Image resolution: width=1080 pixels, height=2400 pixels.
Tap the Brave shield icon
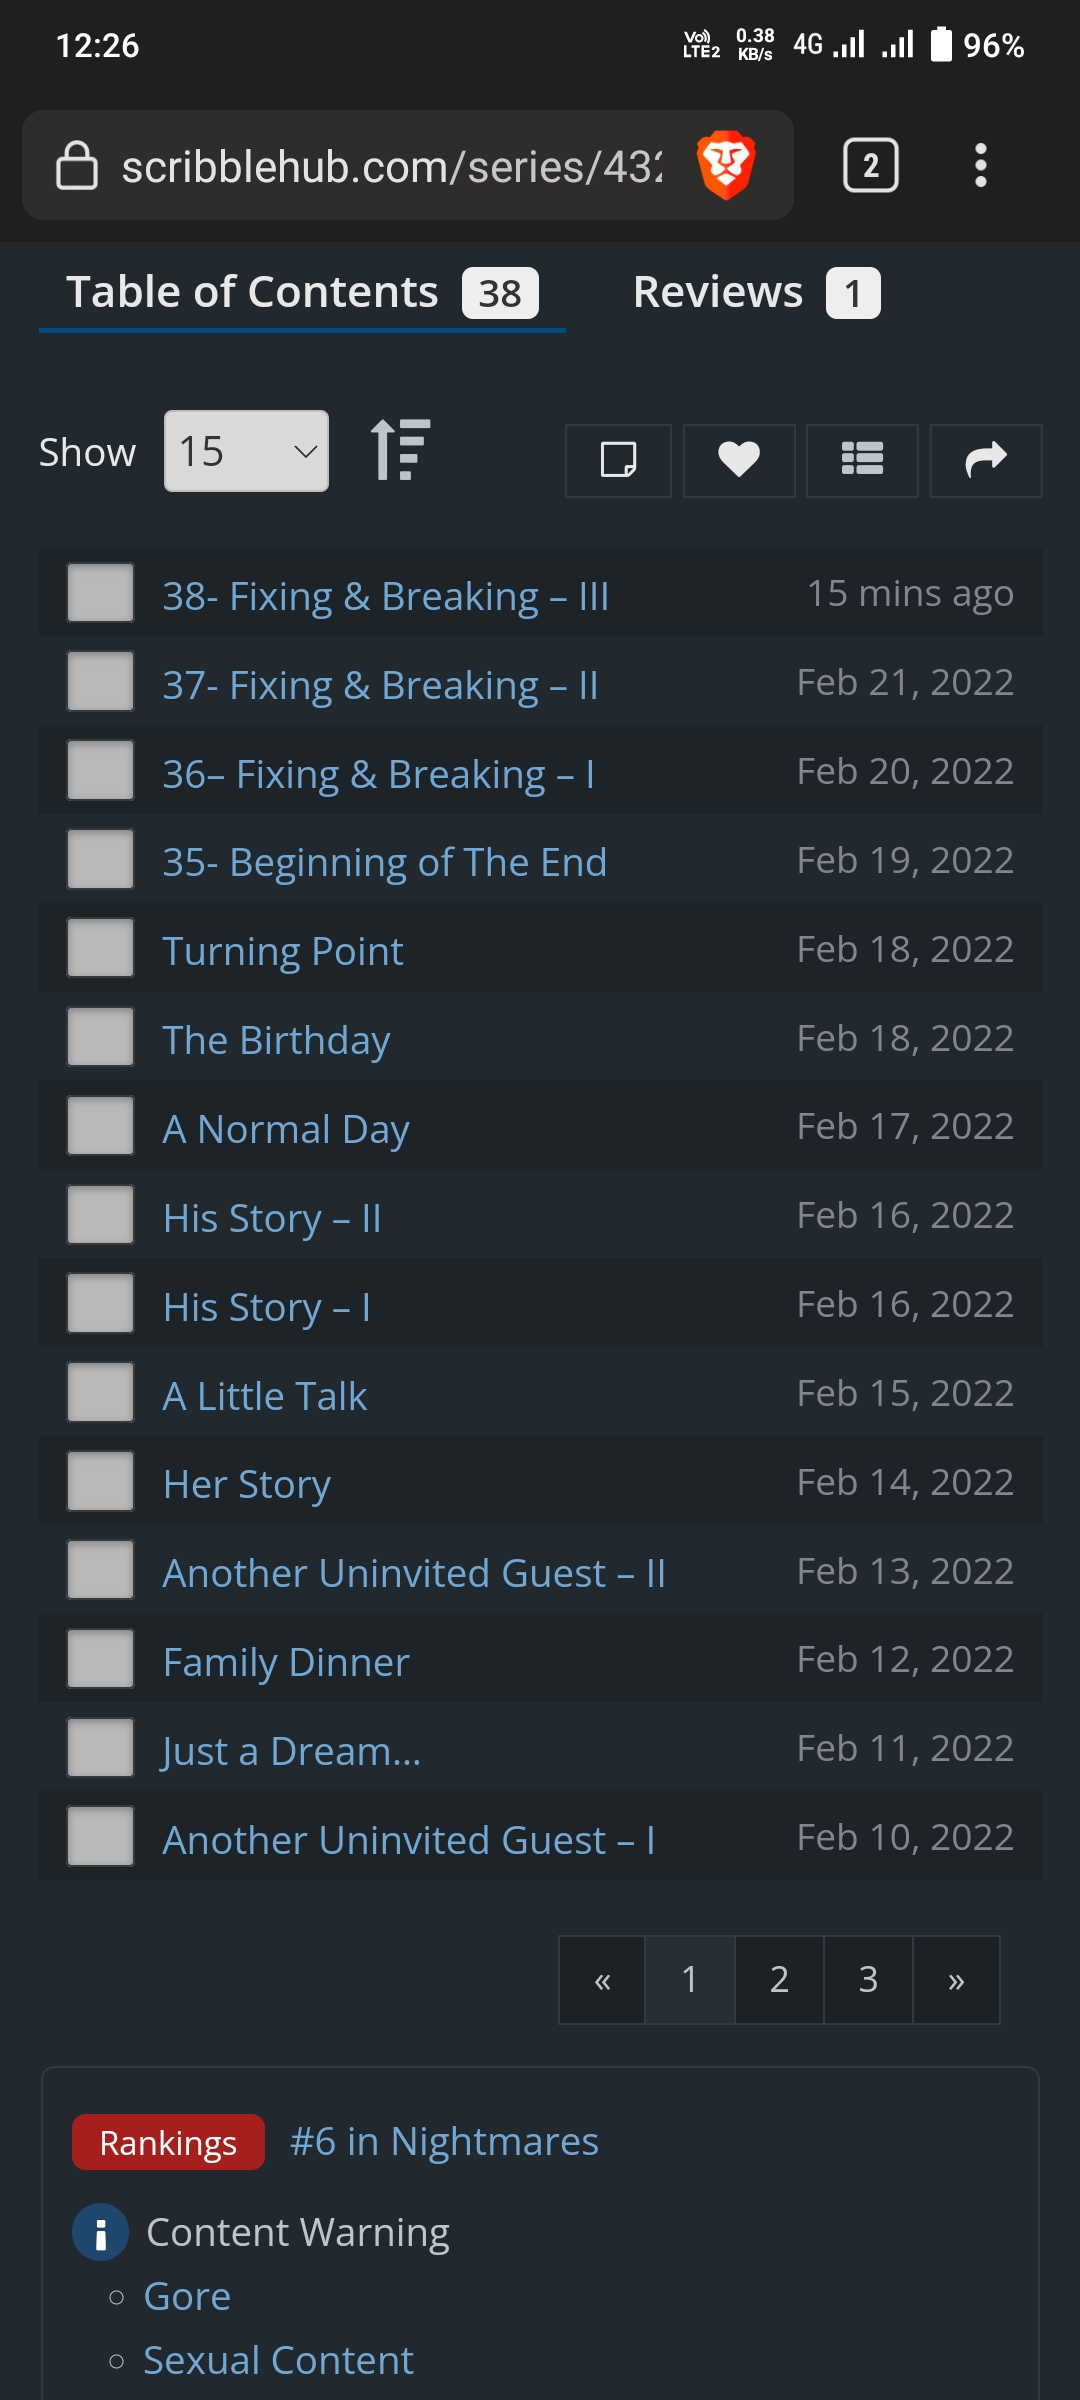point(726,165)
